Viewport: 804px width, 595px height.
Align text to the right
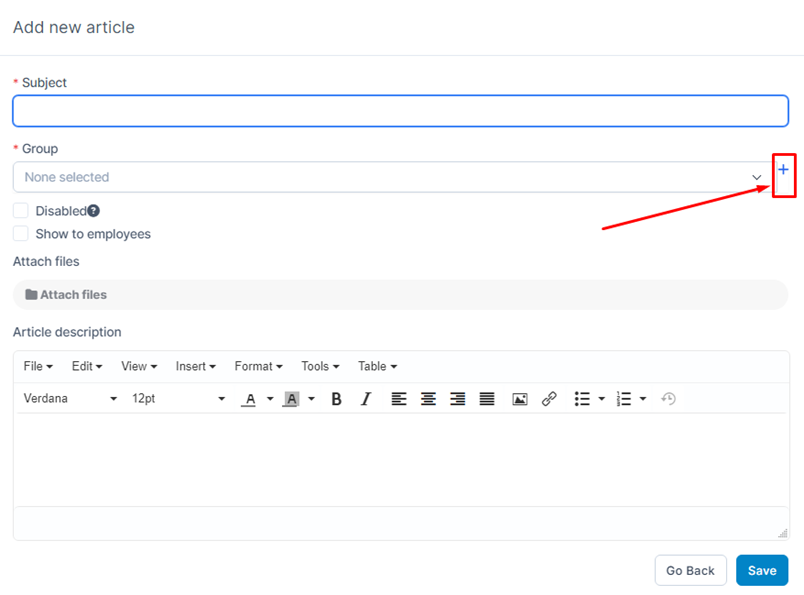(x=457, y=399)
